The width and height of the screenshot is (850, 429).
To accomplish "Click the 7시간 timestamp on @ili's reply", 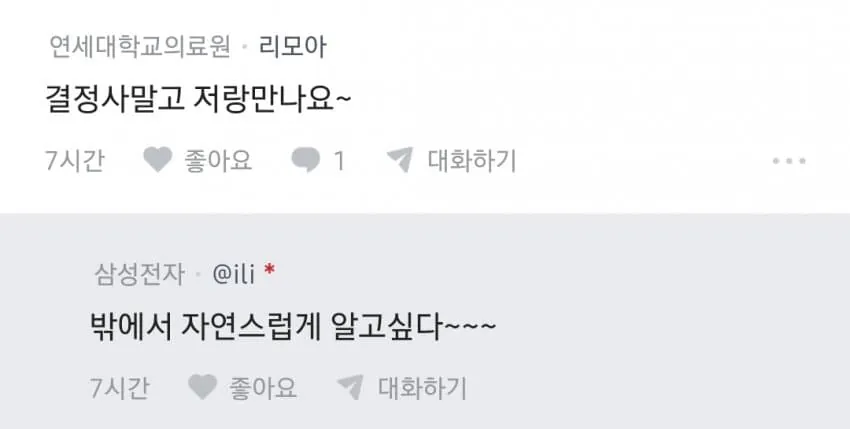I will click(119, 388).
